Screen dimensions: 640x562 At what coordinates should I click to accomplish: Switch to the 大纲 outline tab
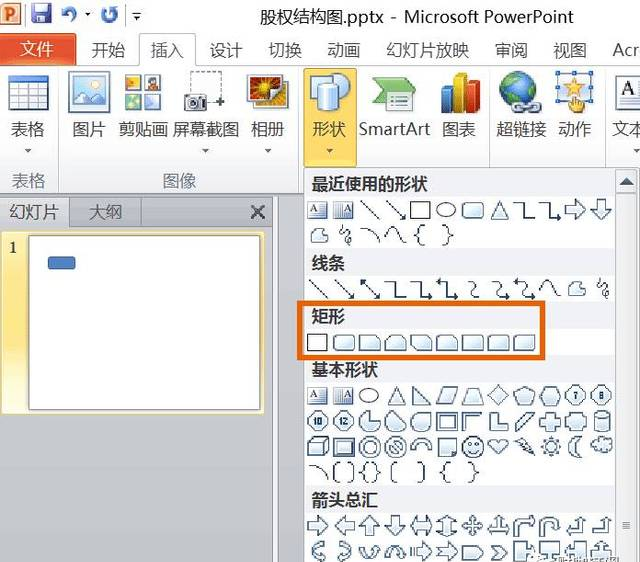pyautogui.click(x=105, y=212)
